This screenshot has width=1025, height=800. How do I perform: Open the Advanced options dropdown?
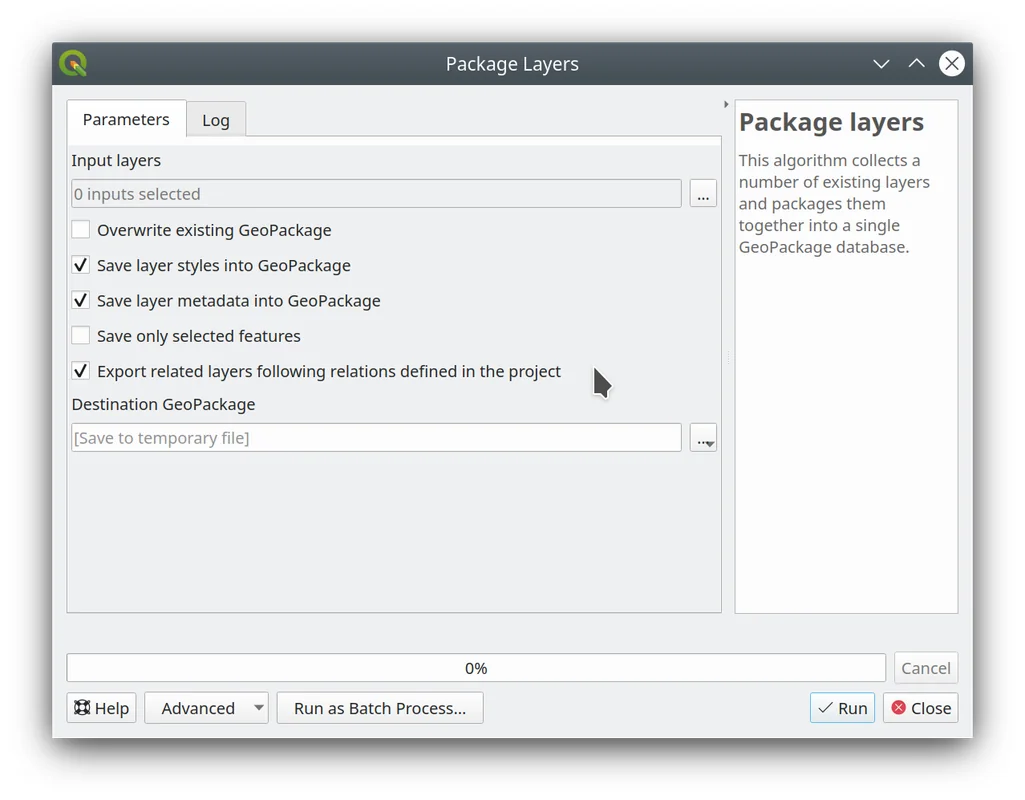[206, 708]
